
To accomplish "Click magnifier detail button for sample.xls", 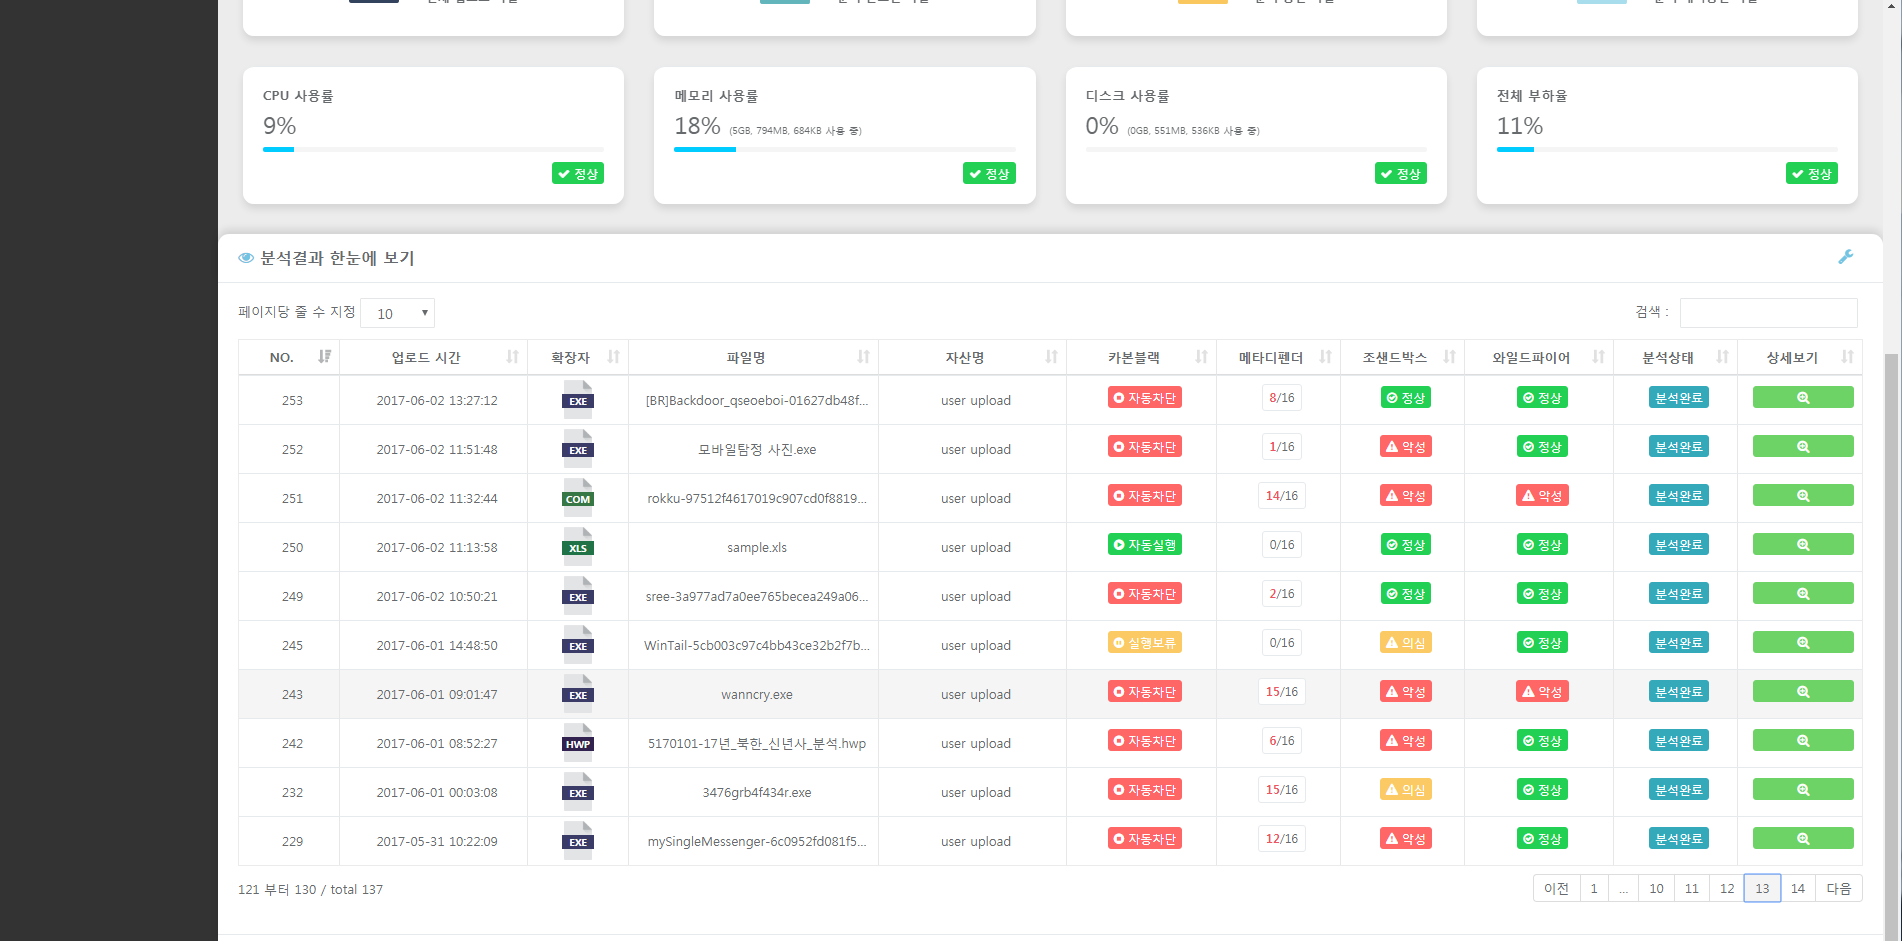I will pyautogui.click(x=1802, y=545).
